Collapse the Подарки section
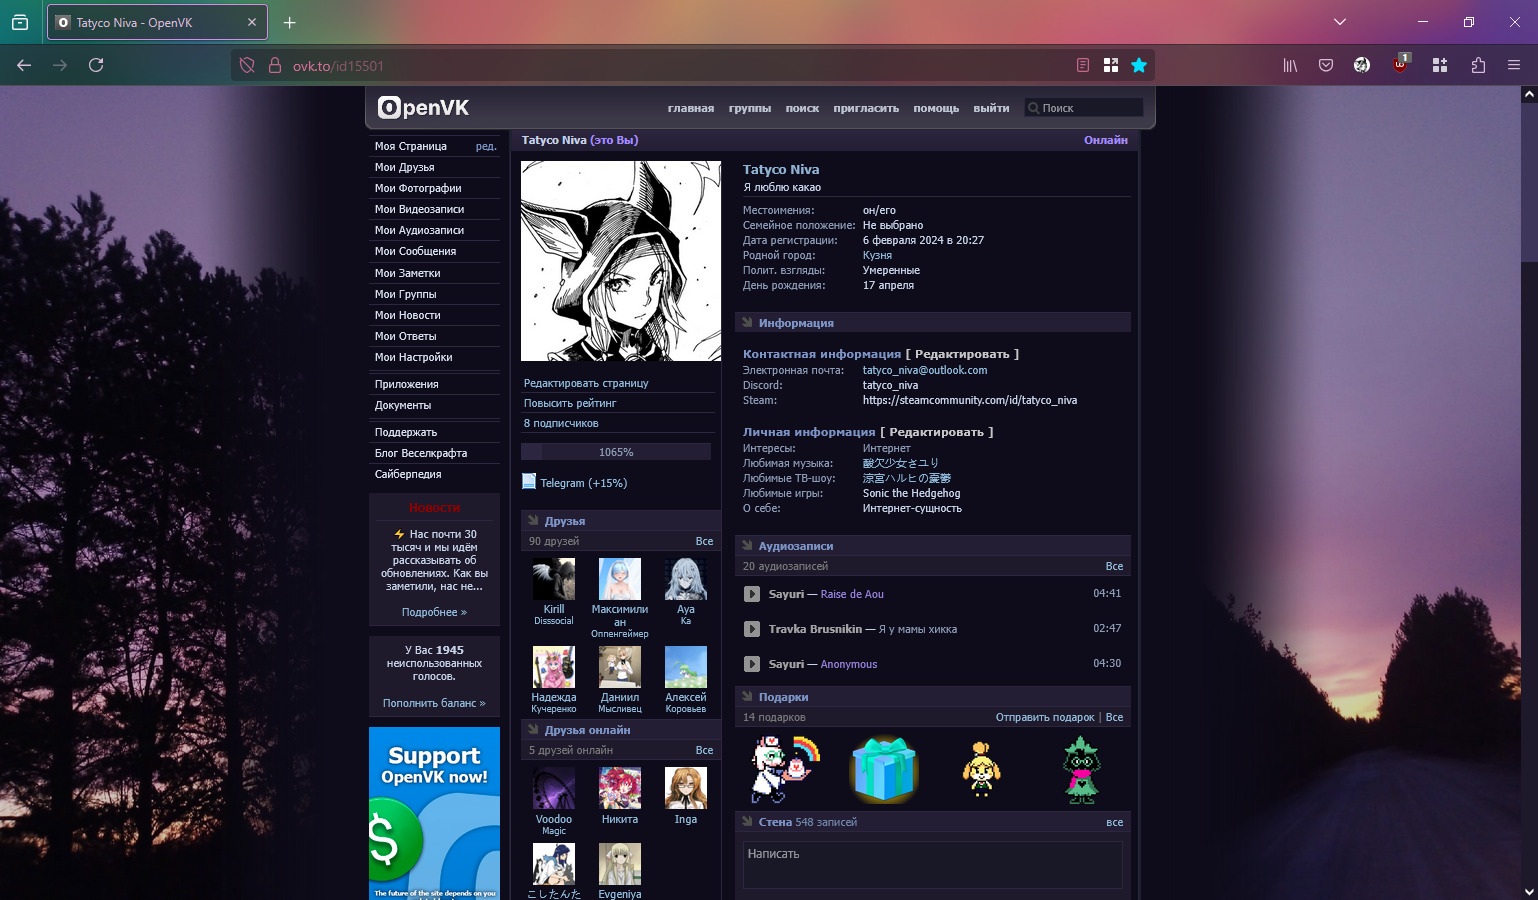The height and width of the screenshot is (900, 1538). [747, 697]
